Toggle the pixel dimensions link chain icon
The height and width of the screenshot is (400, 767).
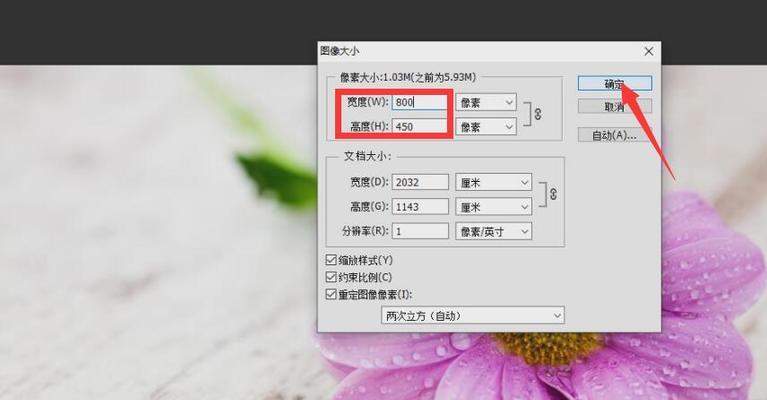point(538,114)
